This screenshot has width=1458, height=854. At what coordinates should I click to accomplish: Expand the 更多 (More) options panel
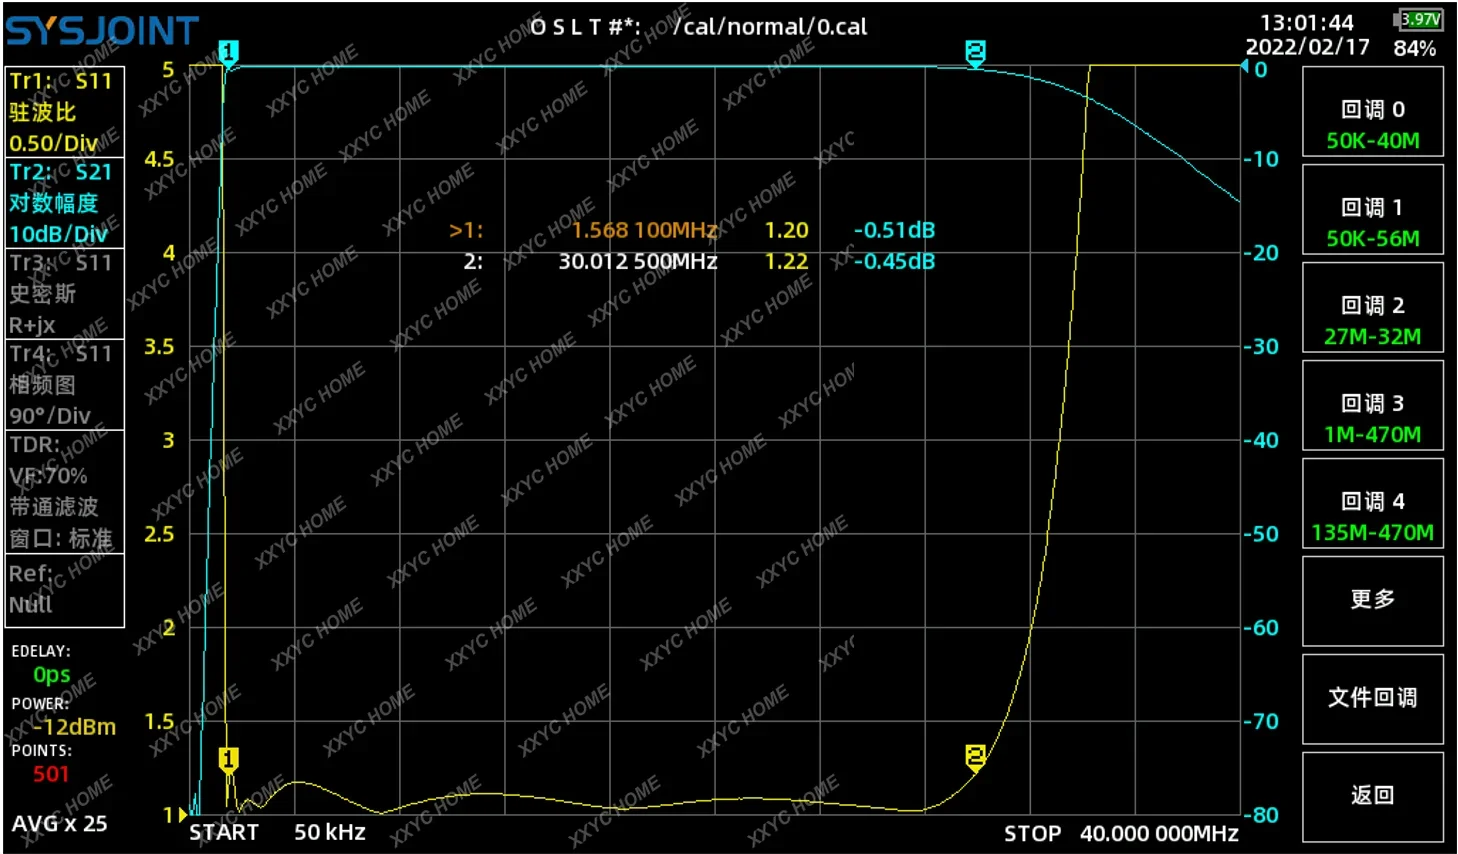(x=1372, y=600)
